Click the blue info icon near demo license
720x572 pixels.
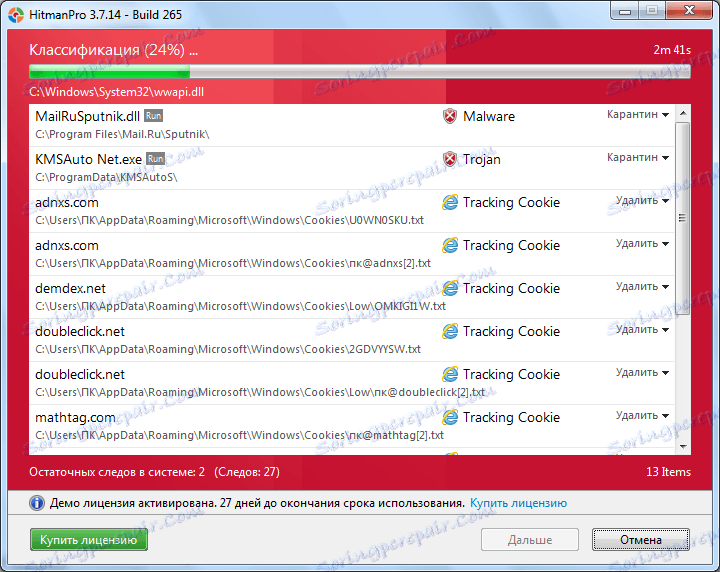[x=37, y=503]
